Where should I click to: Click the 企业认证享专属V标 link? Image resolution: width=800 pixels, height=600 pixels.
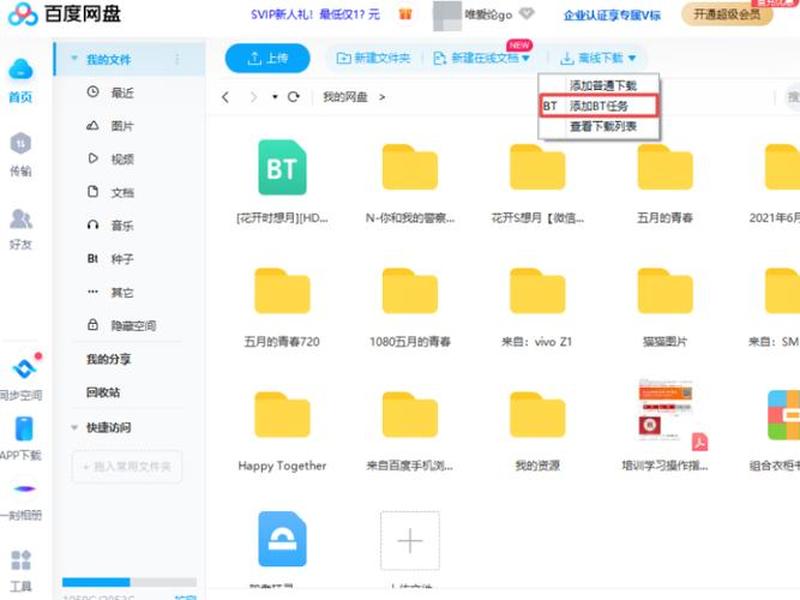[x=612, y=15]
